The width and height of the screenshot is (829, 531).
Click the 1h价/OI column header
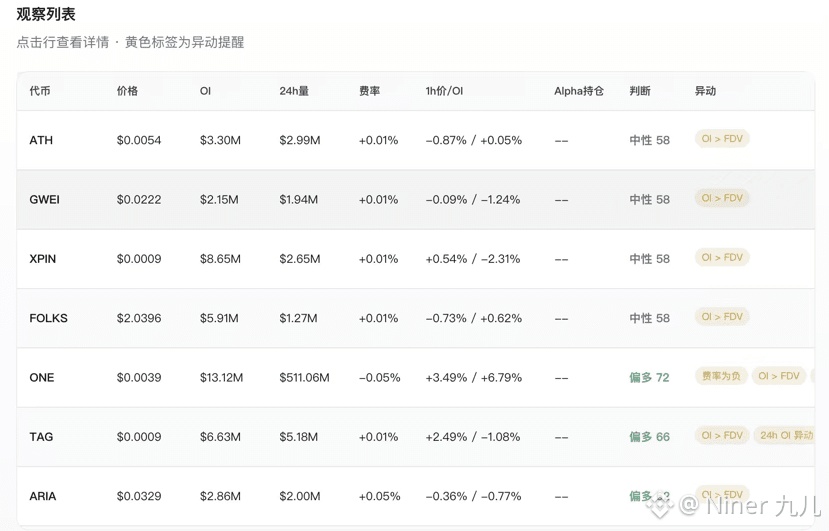click(444, 91)
